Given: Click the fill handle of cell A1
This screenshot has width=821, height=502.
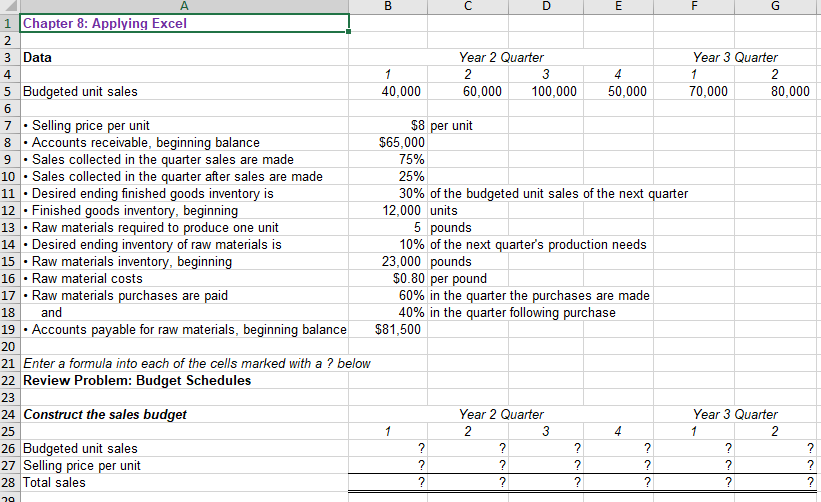Looking at the screenshot, I should click(x=349, y=31).
